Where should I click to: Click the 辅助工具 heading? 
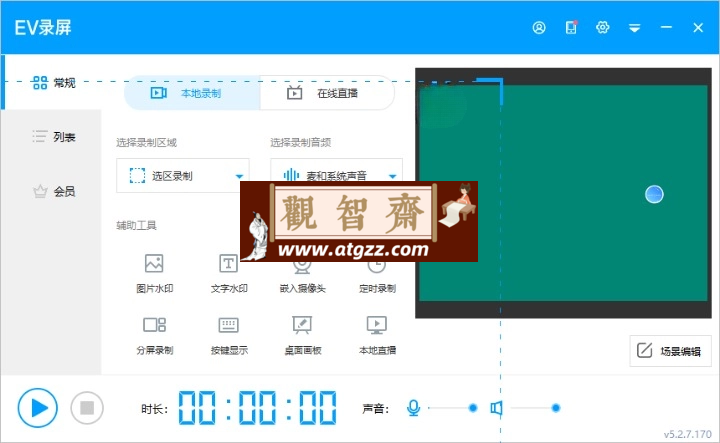[x=136, y=225]
